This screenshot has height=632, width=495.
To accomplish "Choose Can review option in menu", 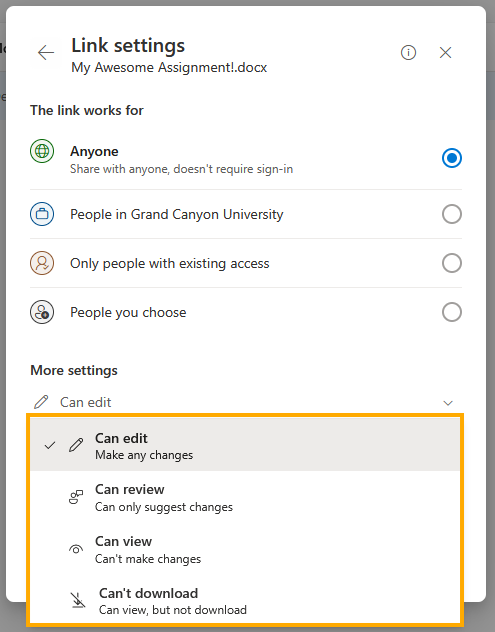I will click(x=245, y=497).
